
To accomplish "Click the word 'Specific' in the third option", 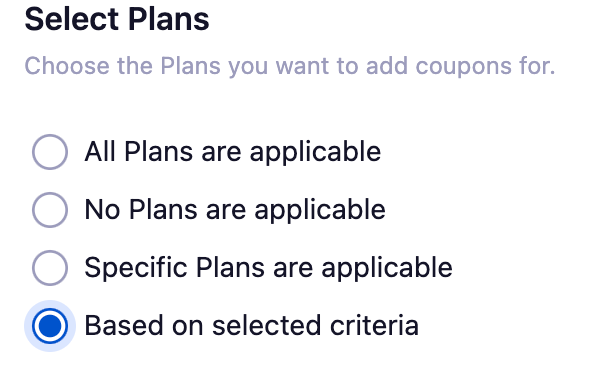I will point(136,268).
